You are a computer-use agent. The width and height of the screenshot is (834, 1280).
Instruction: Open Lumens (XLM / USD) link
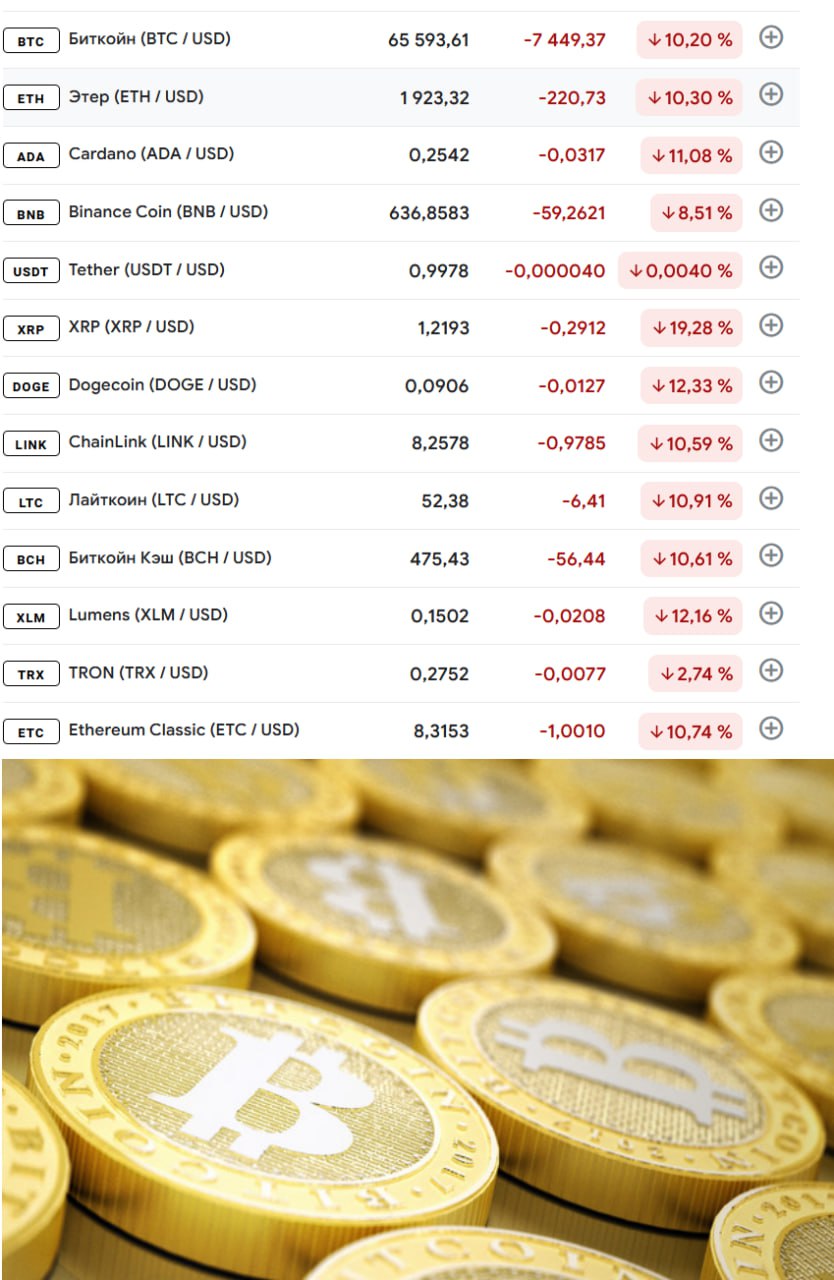point(148,615)
